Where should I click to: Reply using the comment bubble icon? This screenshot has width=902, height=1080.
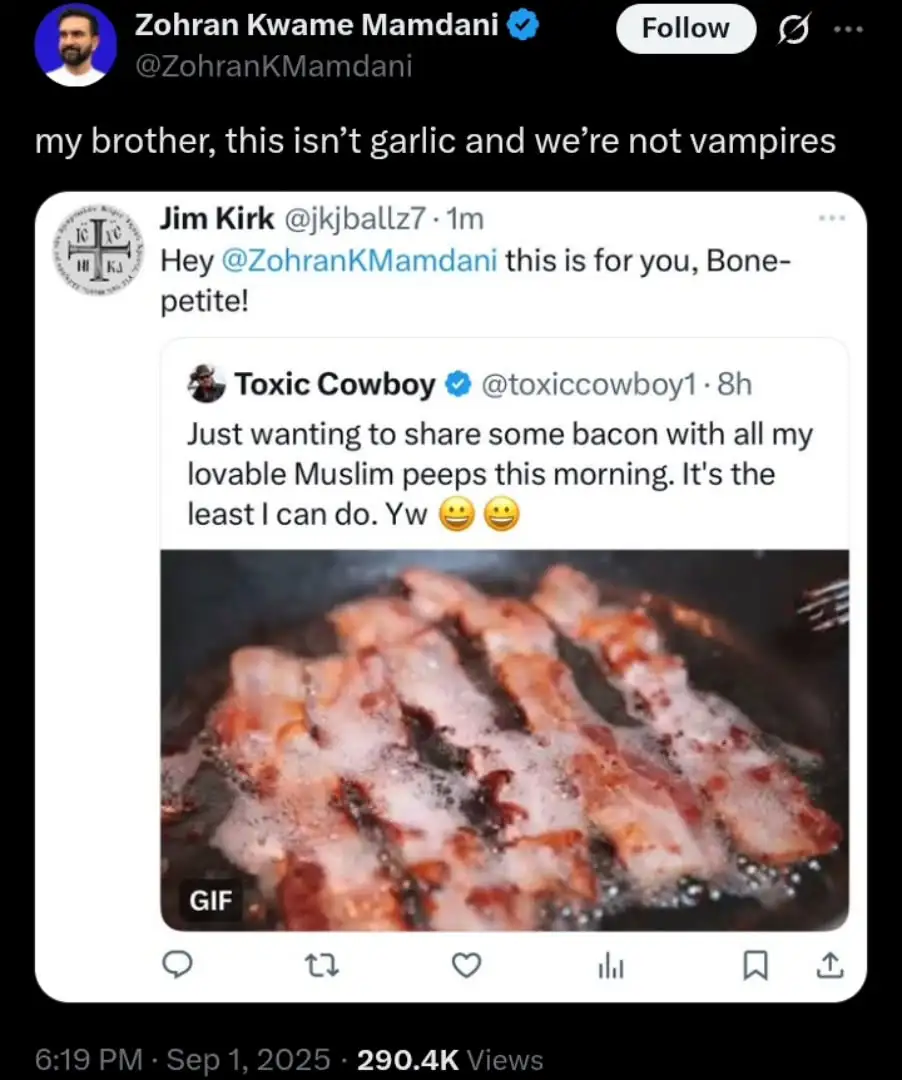point(177,964)
